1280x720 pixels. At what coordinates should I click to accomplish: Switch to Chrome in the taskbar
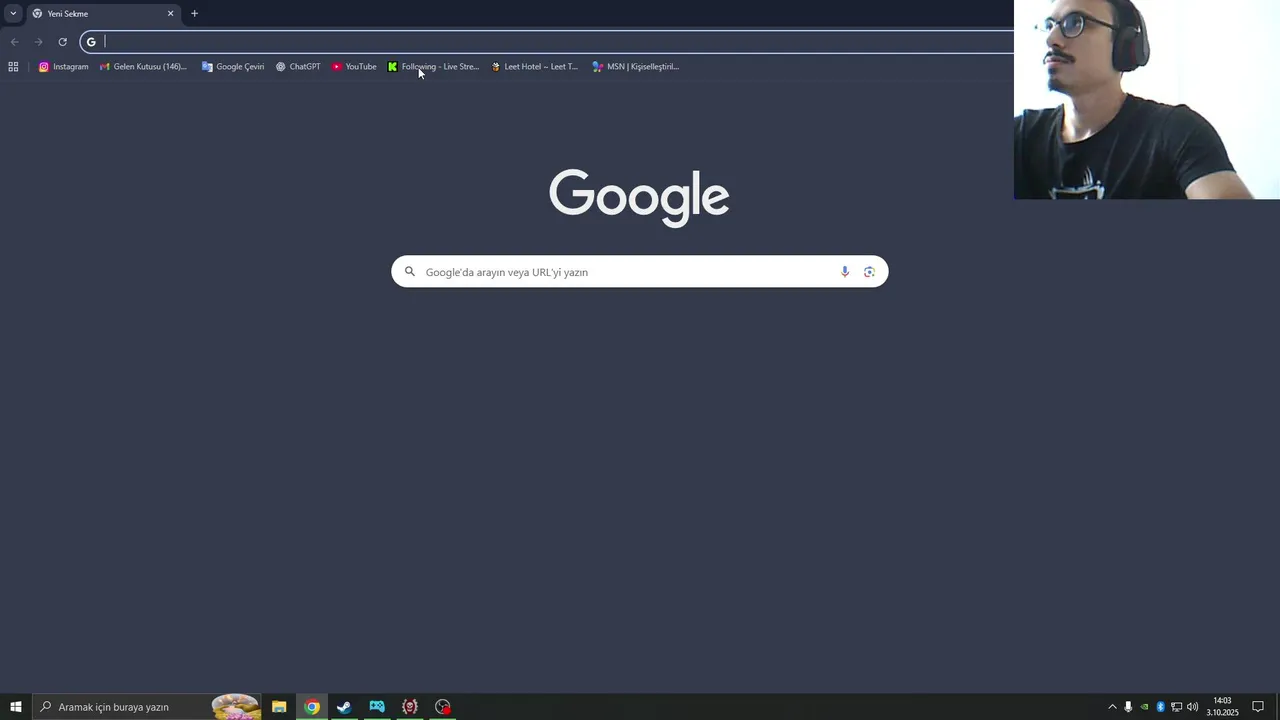point(312,707)
